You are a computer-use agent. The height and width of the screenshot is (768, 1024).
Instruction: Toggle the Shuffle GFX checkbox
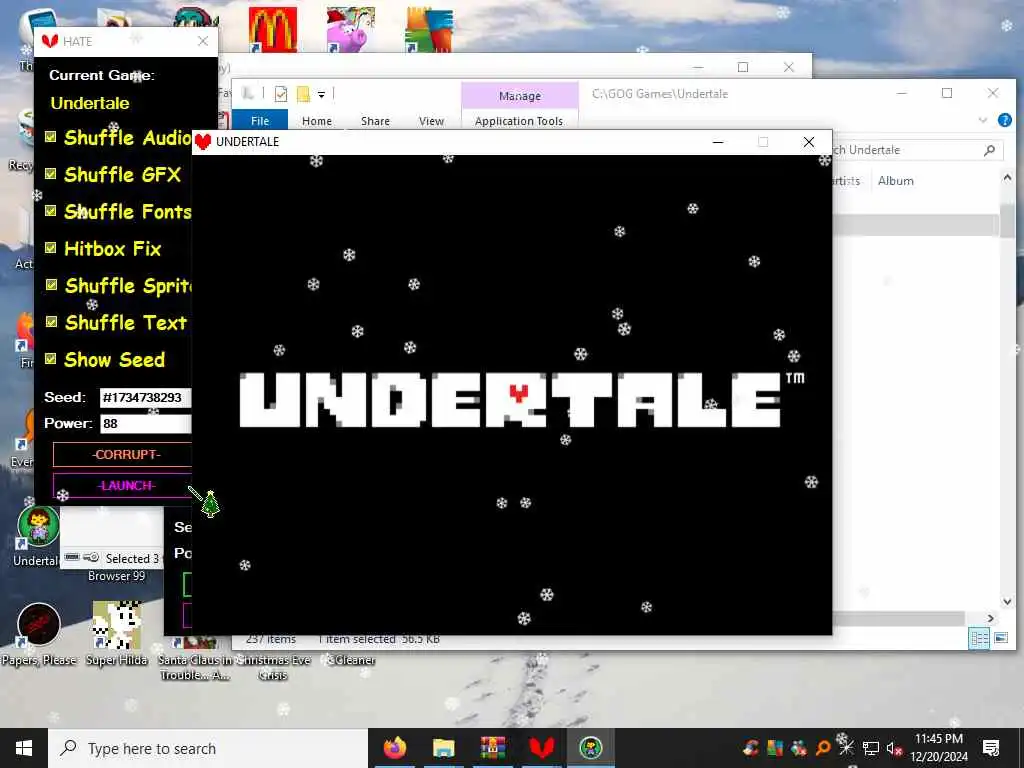tap(50, 174)
